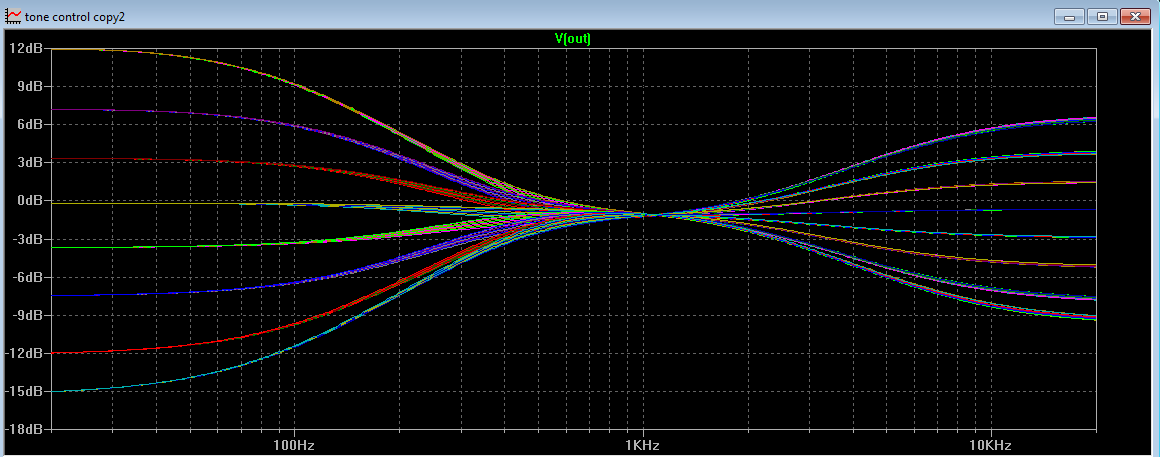Click the 12dB vertical axis label
This screenshot has height=457, width=1160.
pos(27,48)
